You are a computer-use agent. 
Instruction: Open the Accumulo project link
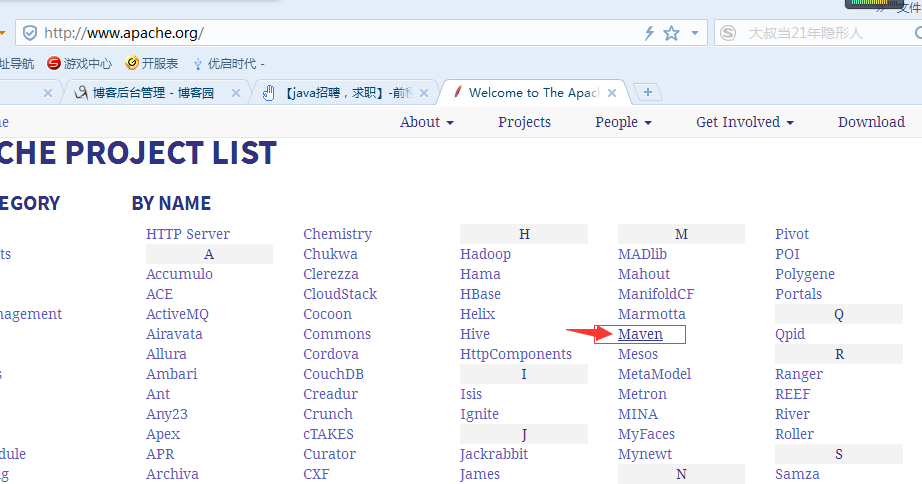click(x=179, y=274)
